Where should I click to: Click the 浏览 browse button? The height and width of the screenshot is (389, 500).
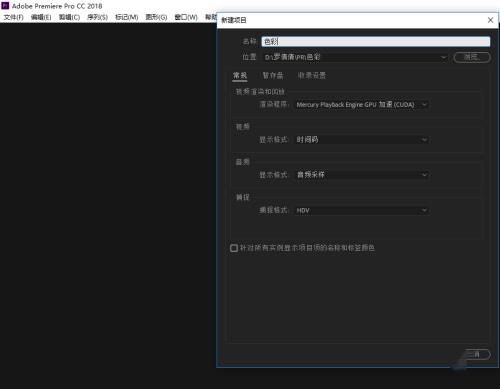tap(472, 57)
